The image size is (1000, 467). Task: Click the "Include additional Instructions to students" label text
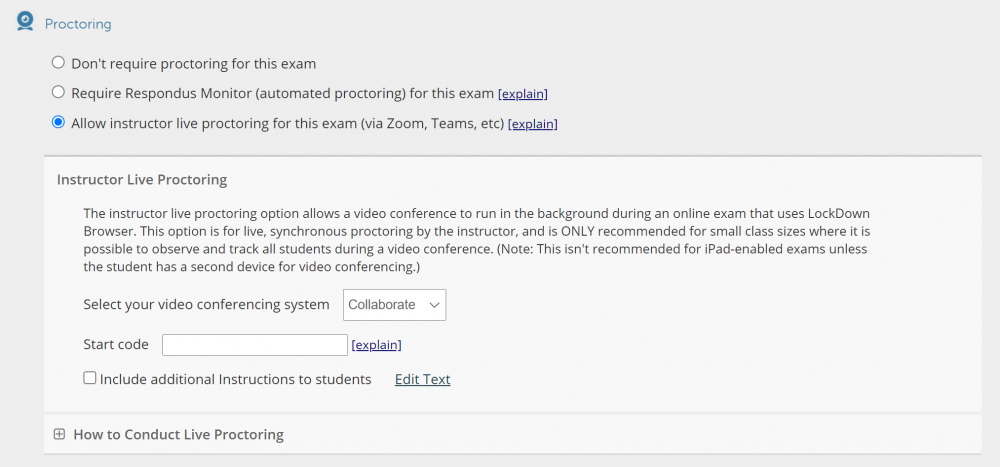pyautogui.click(x=235, y=380)
